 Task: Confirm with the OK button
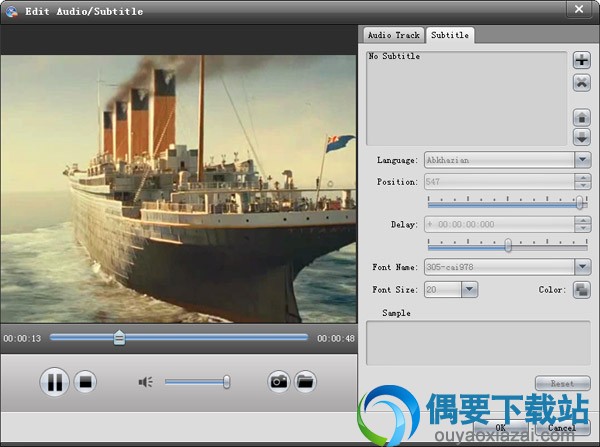pos(501,427)
